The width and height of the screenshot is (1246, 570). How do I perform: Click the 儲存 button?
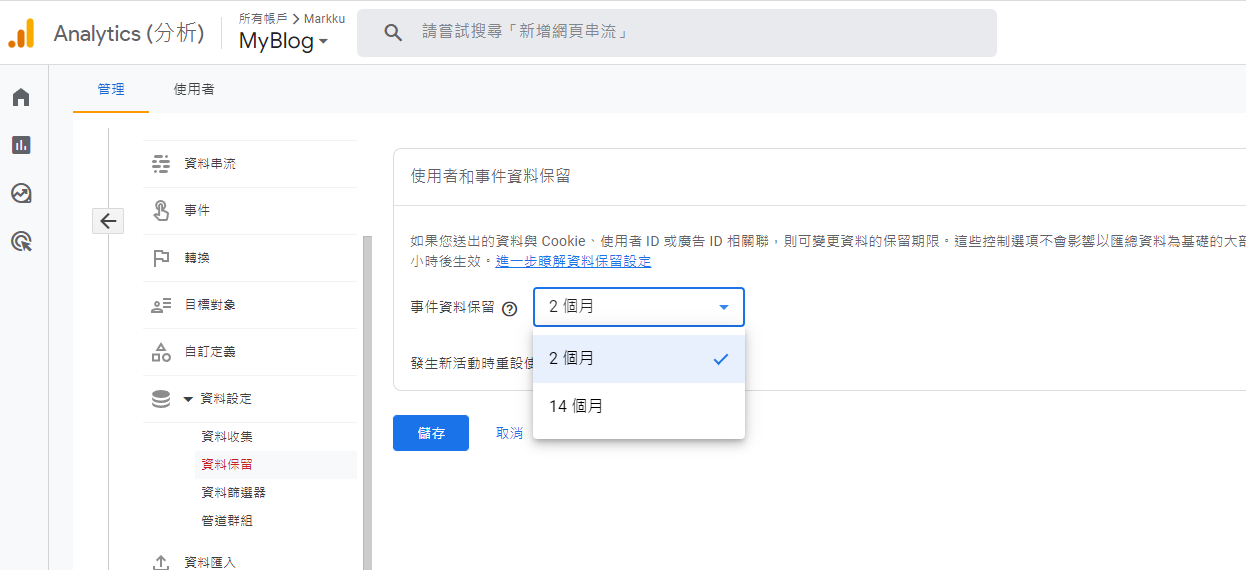coord(431,433)
